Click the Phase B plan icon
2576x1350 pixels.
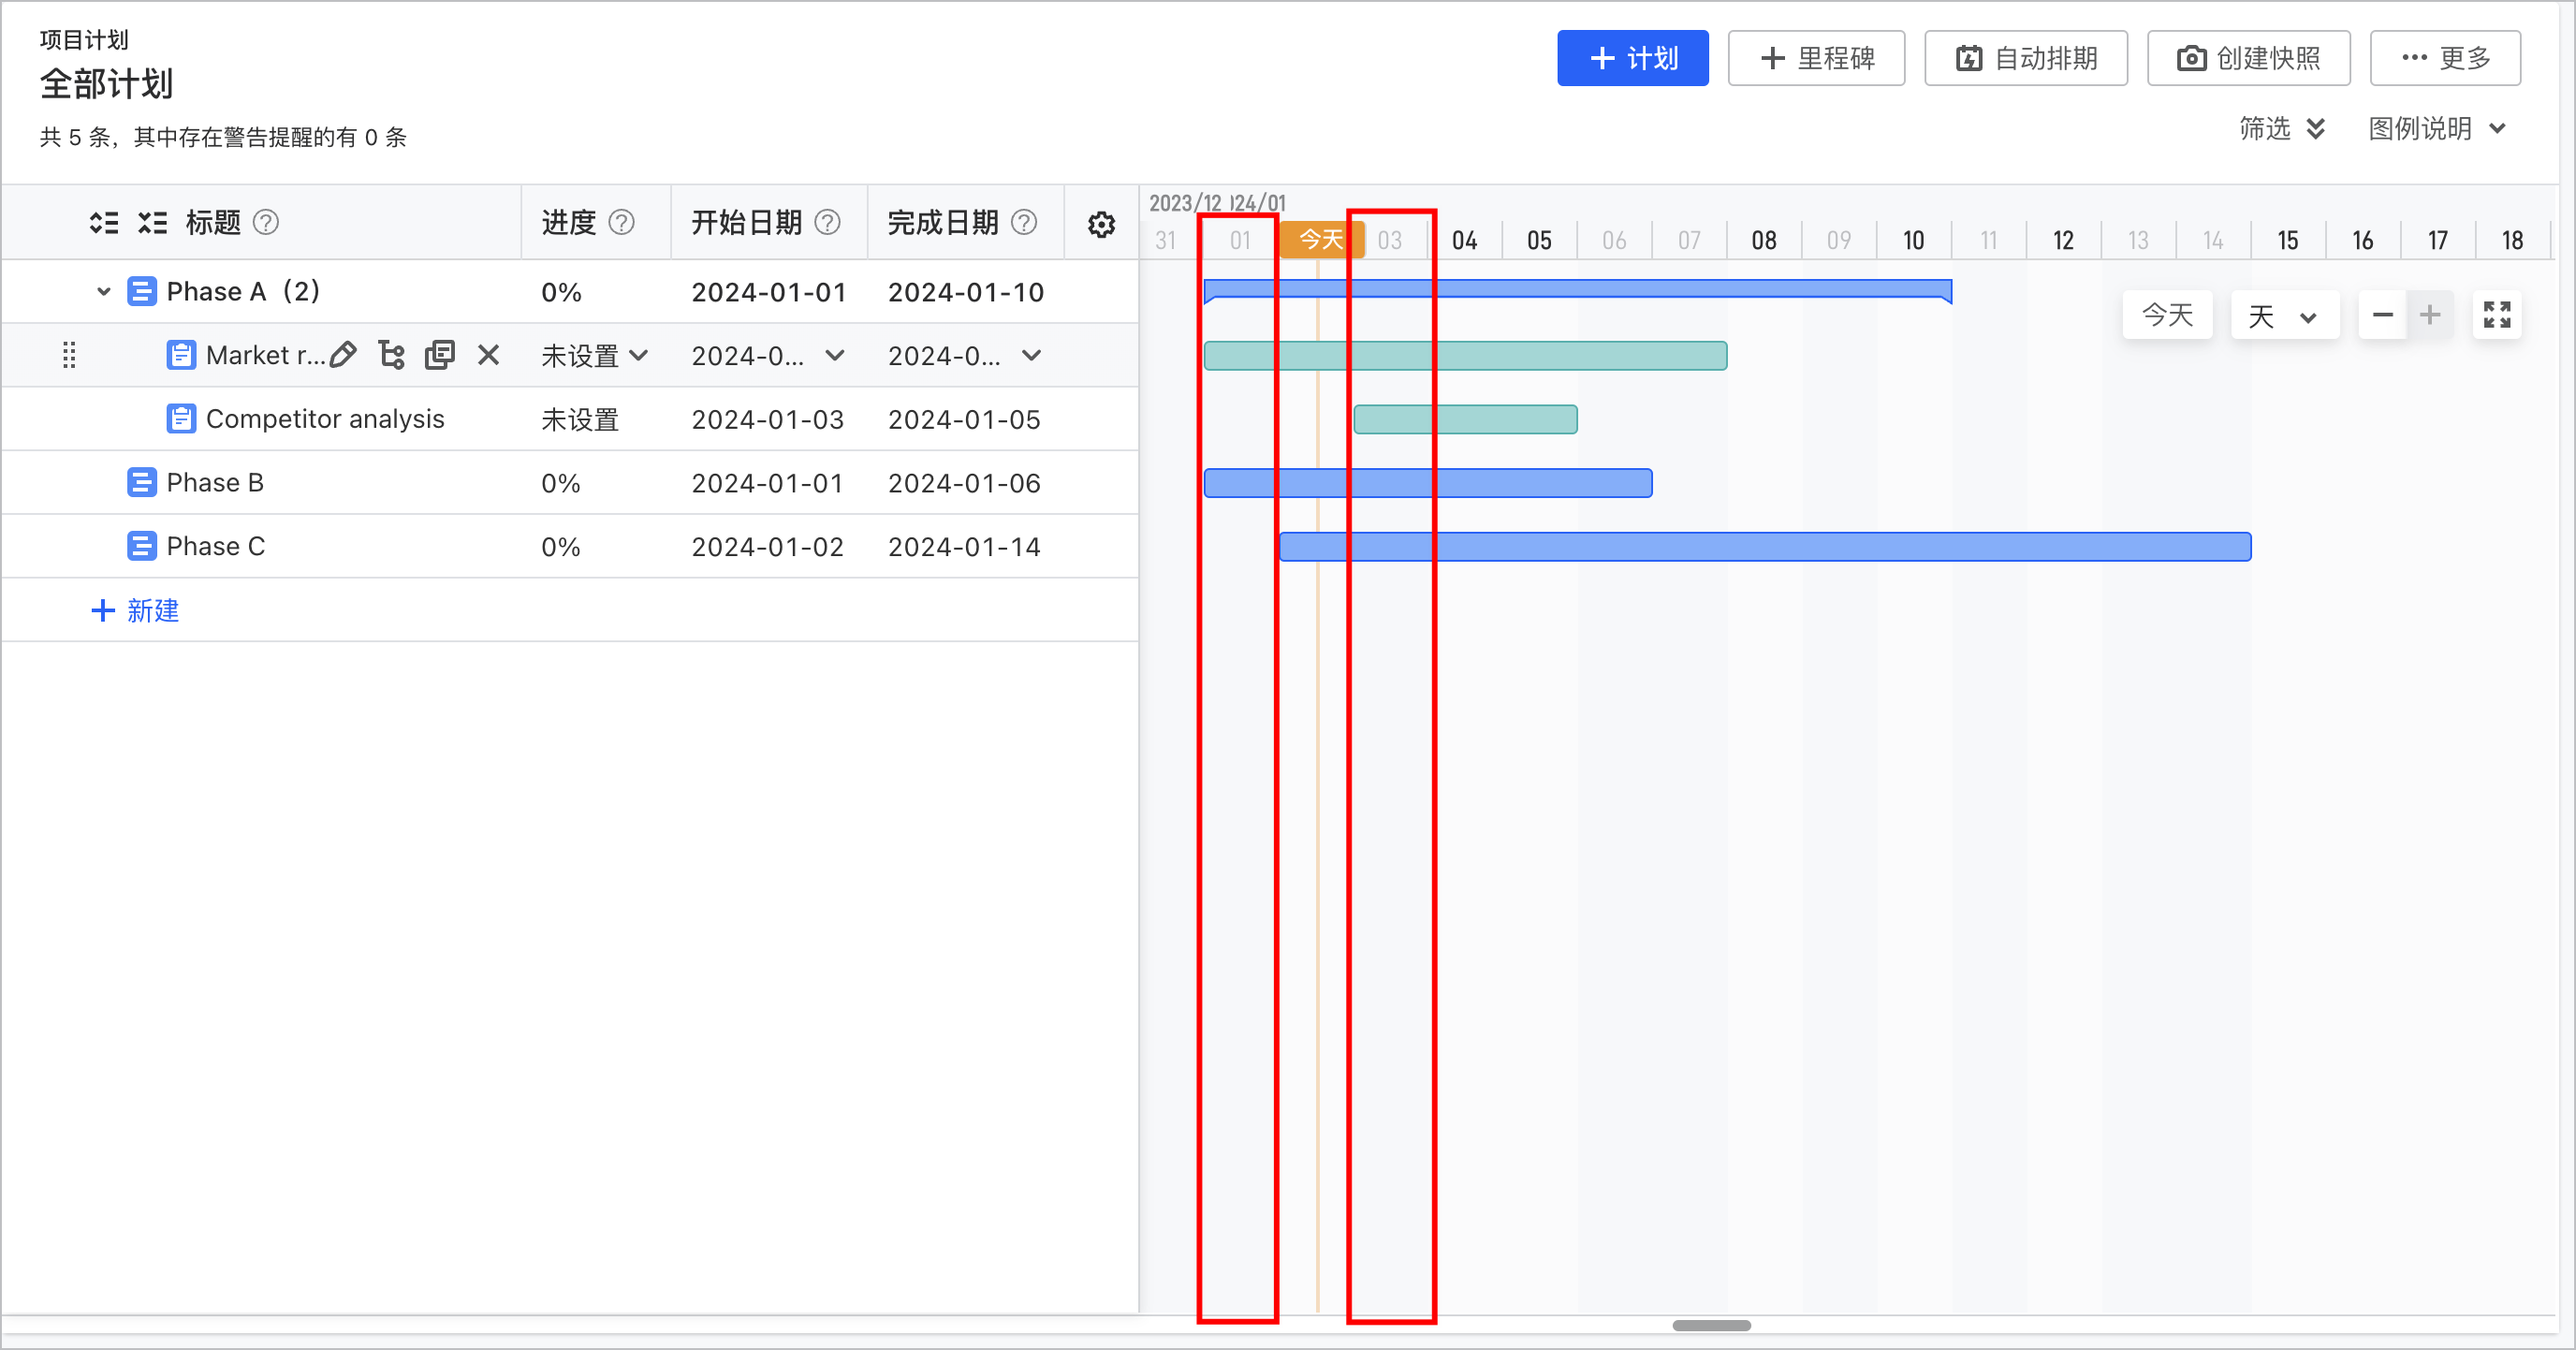click(142, 483)
